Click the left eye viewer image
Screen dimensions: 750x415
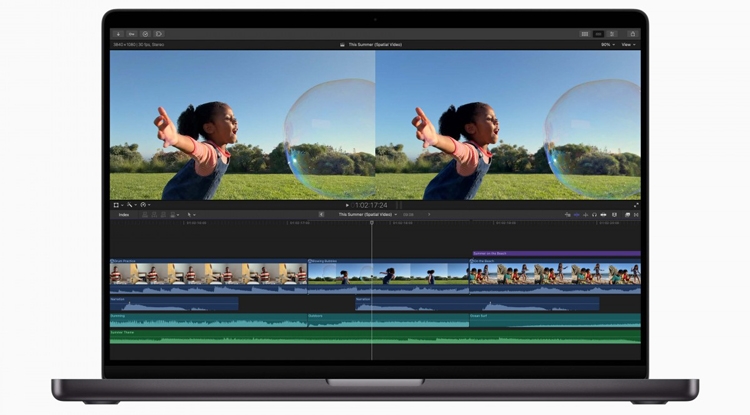[x=243, y=125]
